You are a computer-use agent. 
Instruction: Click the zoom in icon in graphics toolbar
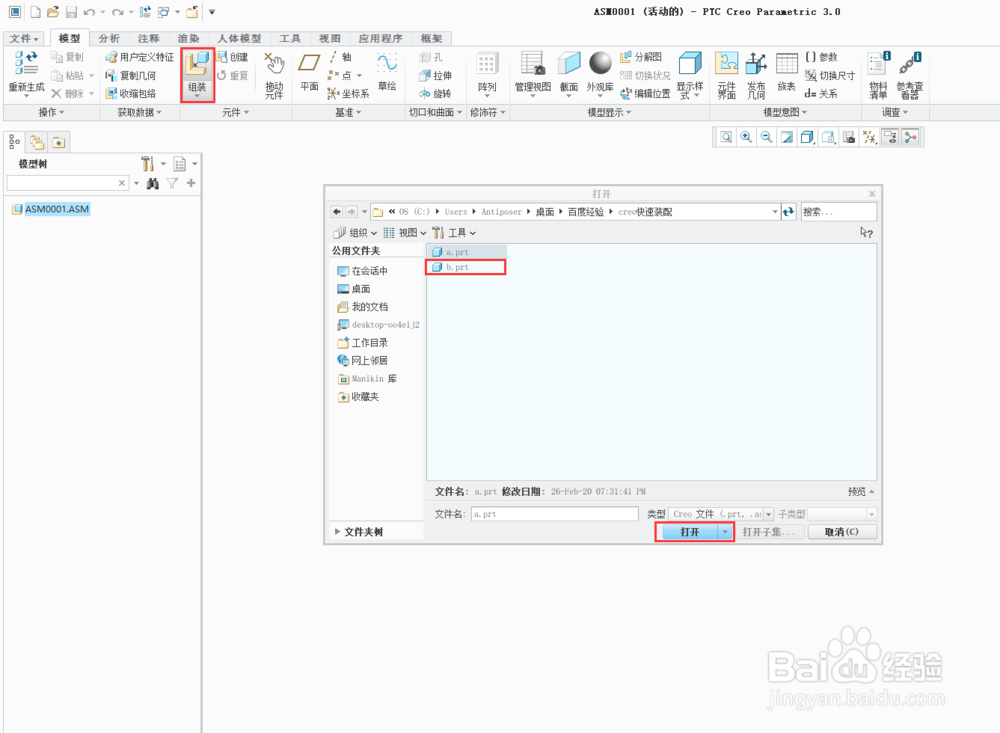click(x=746, y=137)
